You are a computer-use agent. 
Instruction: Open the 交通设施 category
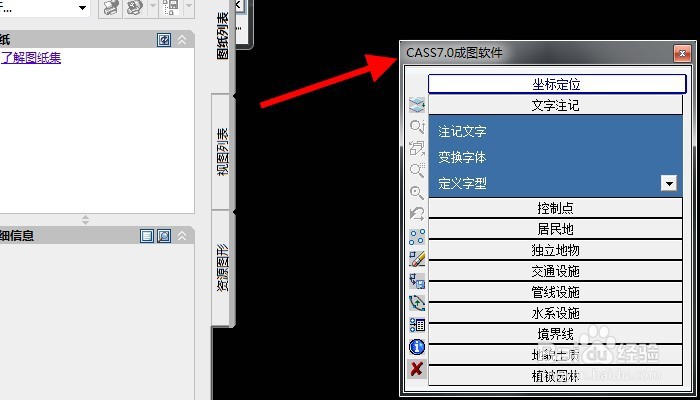point(555,271)
